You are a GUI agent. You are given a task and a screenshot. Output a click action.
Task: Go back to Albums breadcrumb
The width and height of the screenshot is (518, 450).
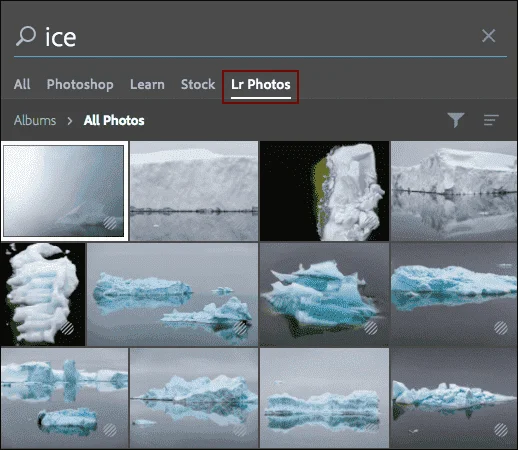click(x=35, y=120)
